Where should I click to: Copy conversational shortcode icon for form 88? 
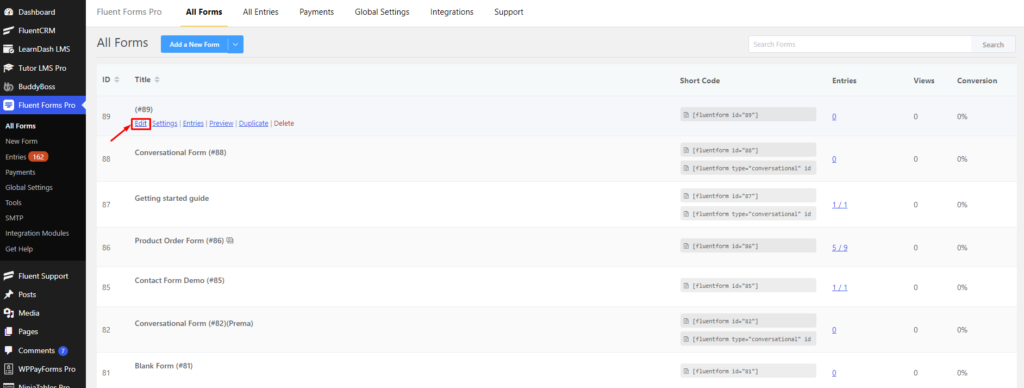click(686, 168)
